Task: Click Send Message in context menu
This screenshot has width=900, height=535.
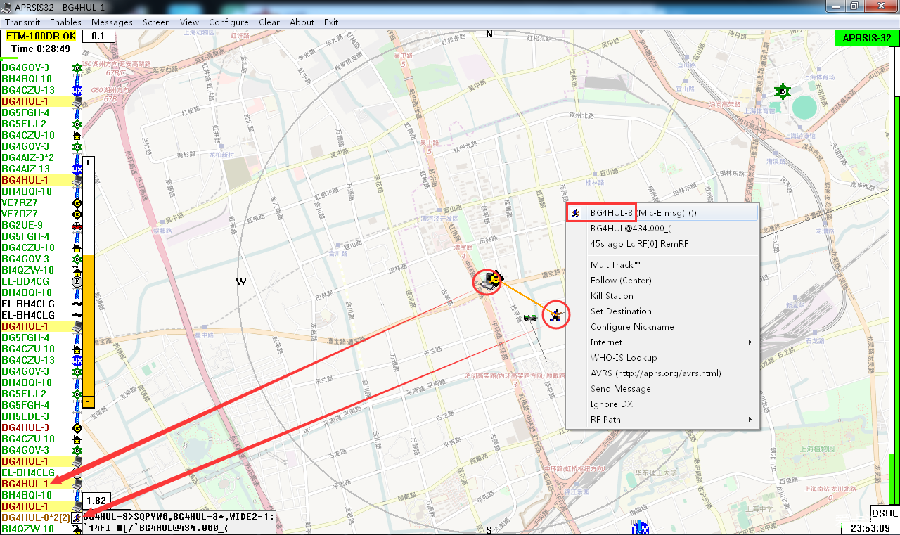Action: (619, 388)
